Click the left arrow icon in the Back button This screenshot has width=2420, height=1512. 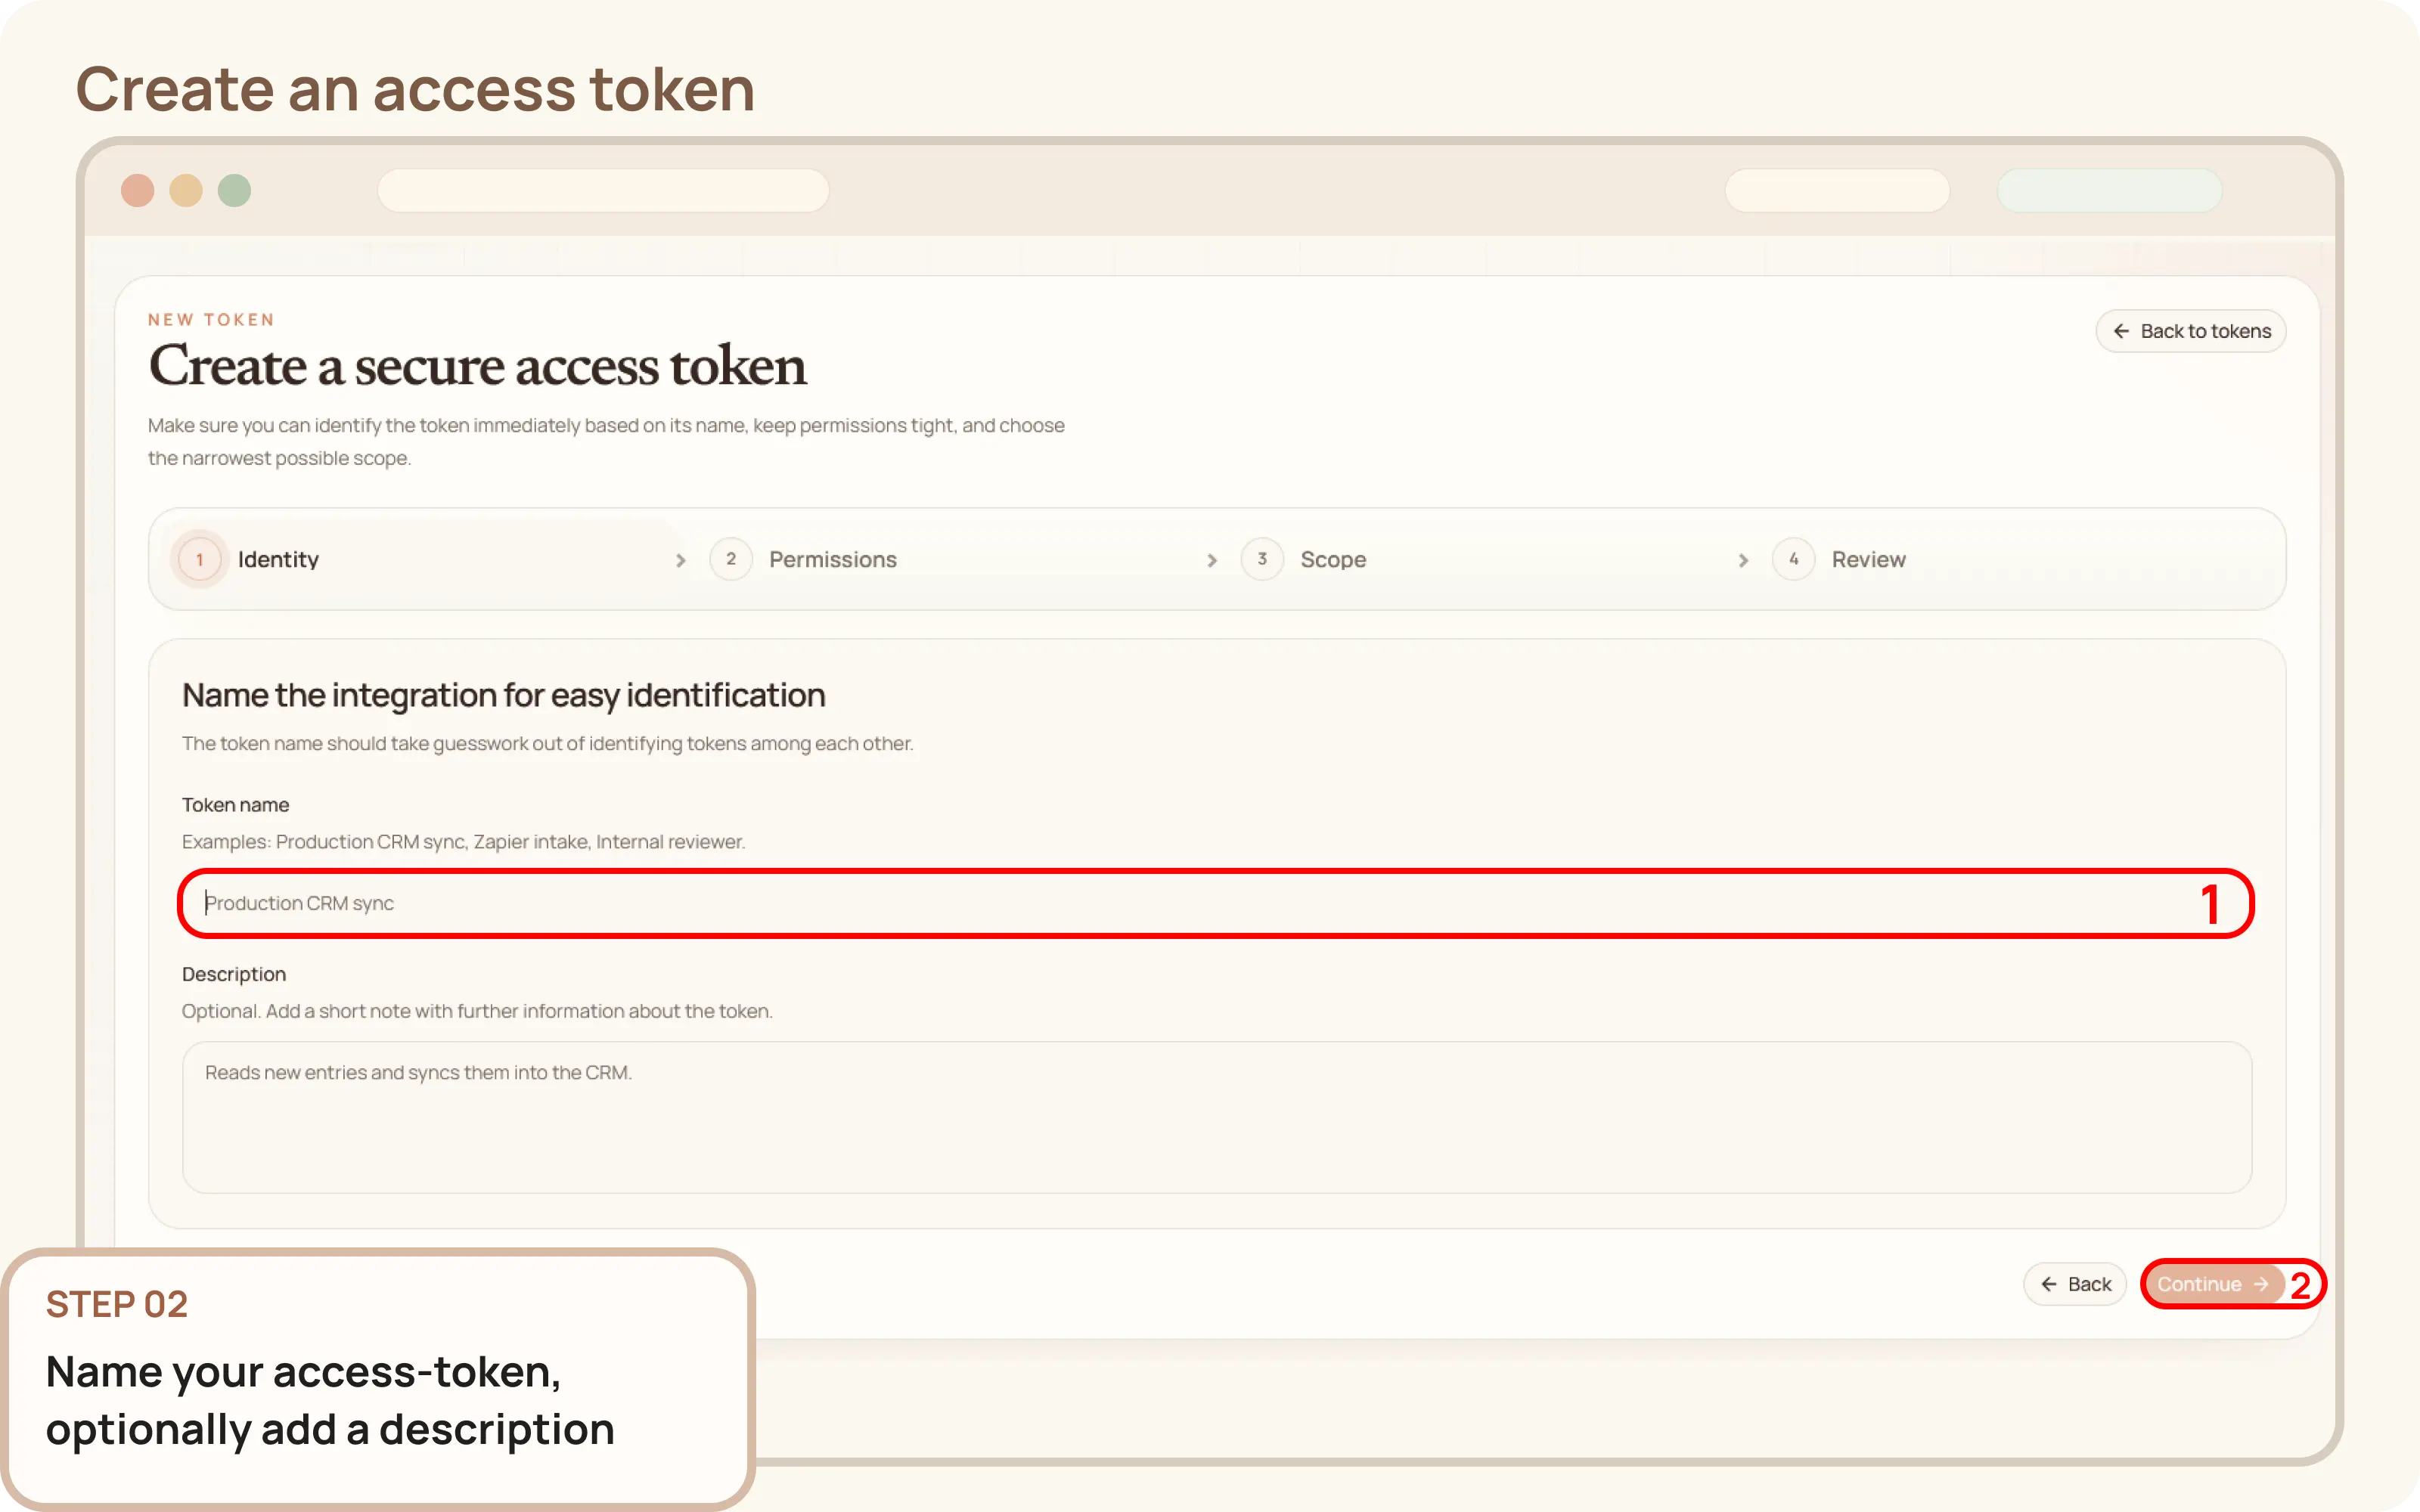coord(2049,1284)
